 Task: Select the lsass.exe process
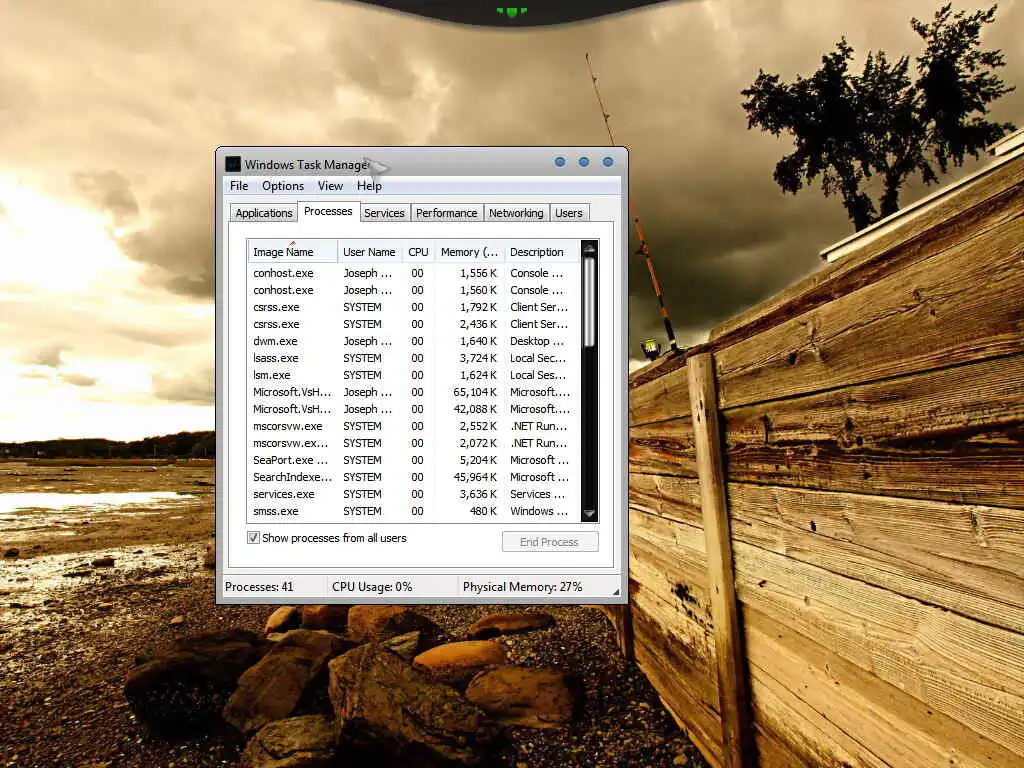coord(413,358)
